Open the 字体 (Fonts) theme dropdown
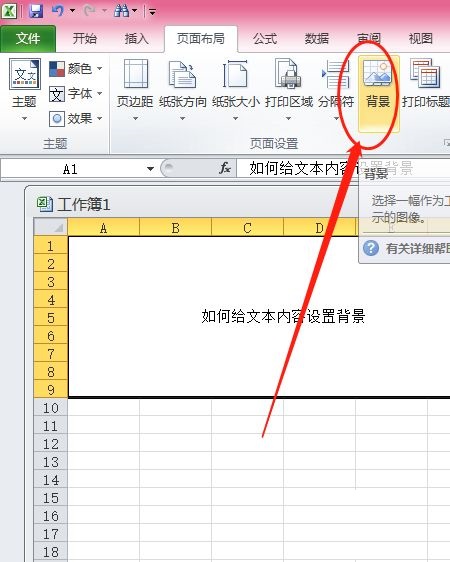This screenshot has height=562, width=450. tap(76, 94)
